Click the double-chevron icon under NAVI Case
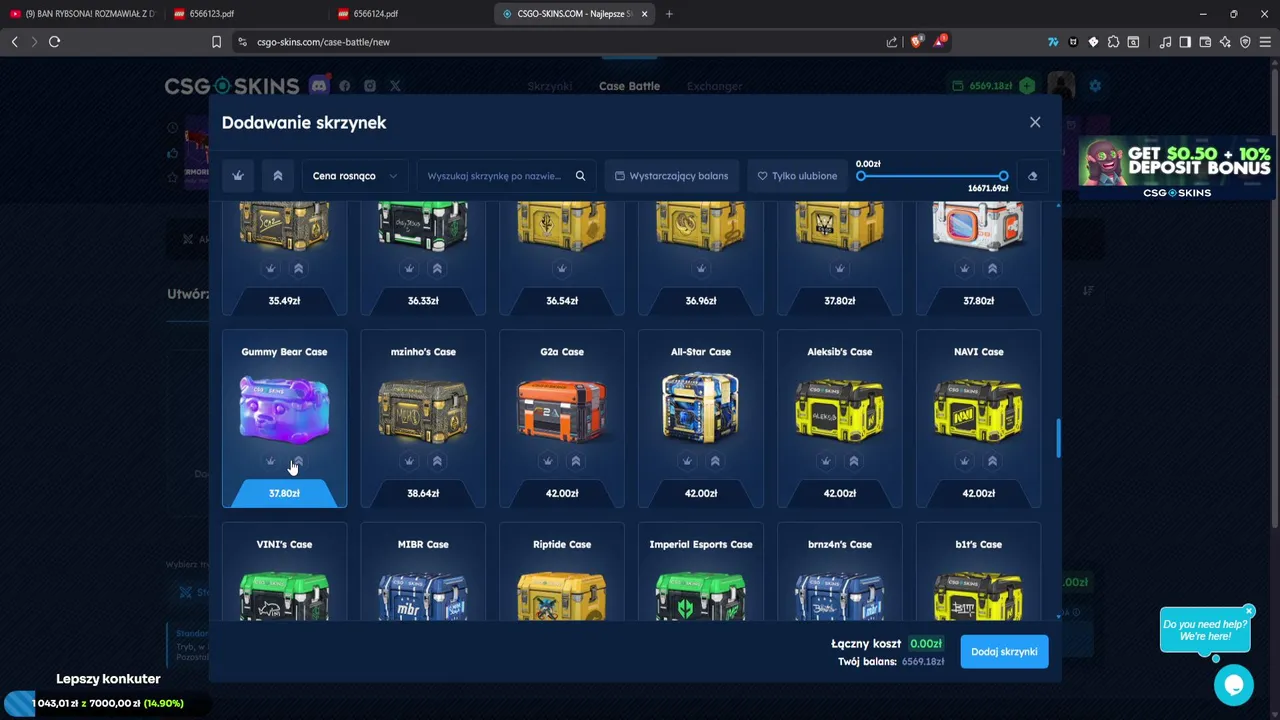The width and height of the screenshot is (1280, 720). [993, 461]
